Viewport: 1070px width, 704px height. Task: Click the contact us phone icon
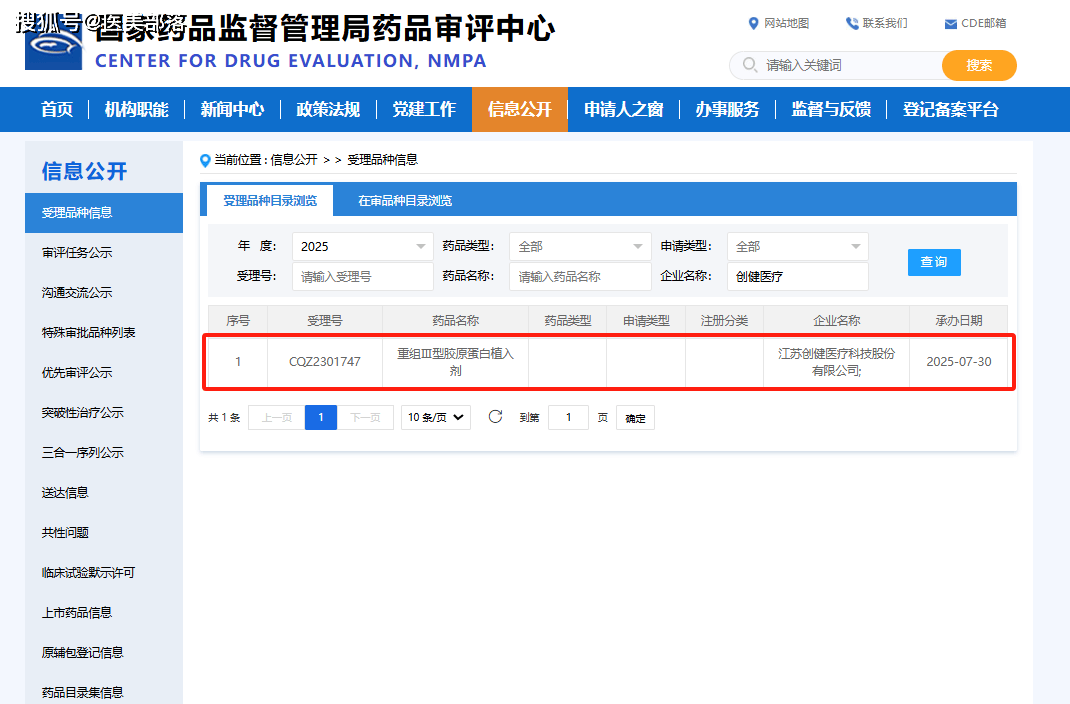pos(852,23)
